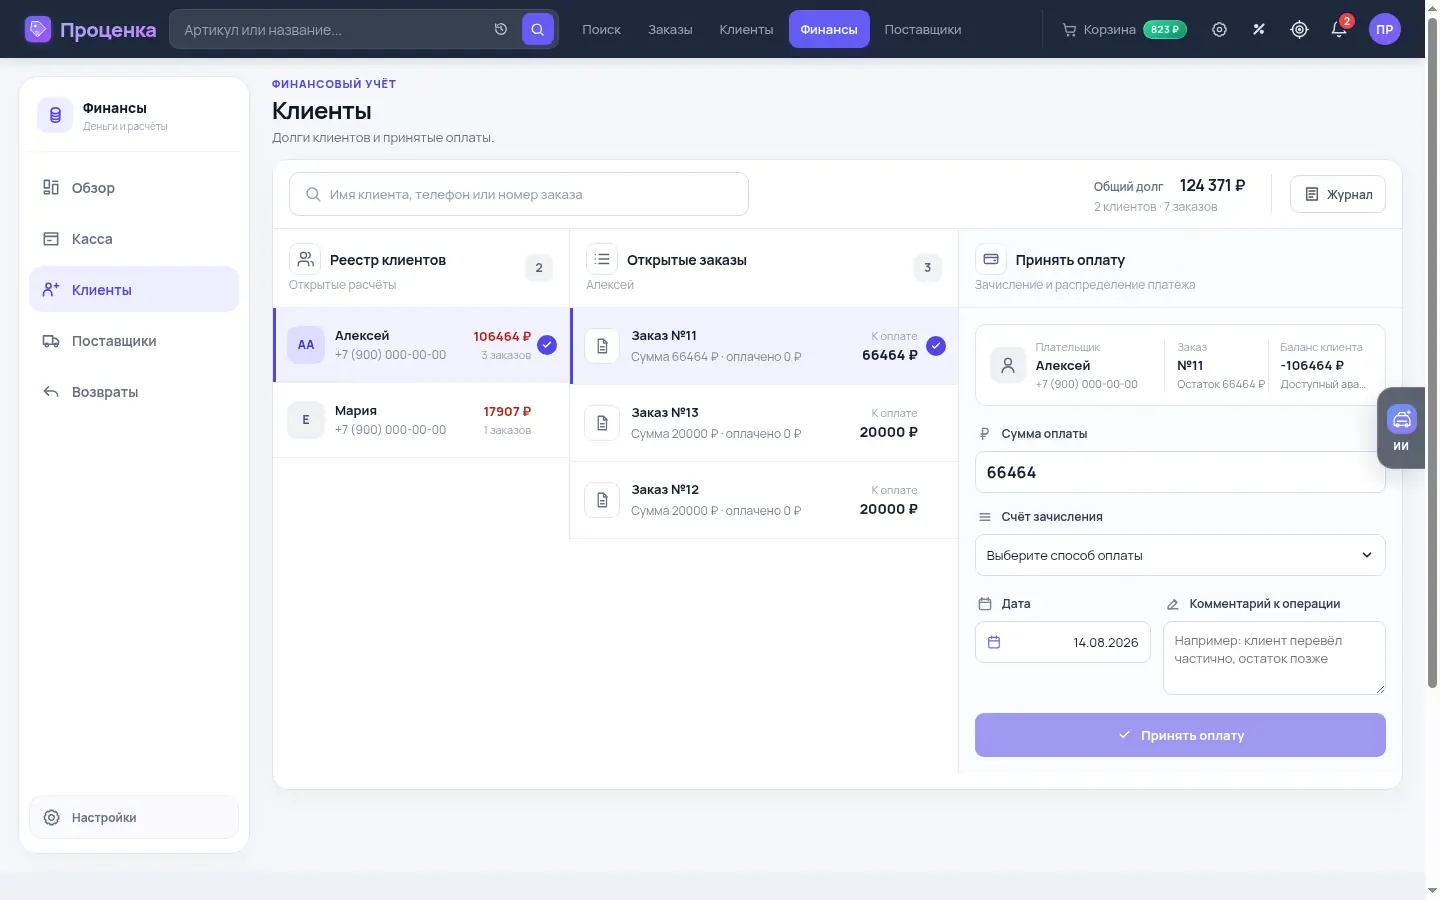Click the page vertical scrollbar
This screenshot has width=1440, height=900.
[1432, 352]
